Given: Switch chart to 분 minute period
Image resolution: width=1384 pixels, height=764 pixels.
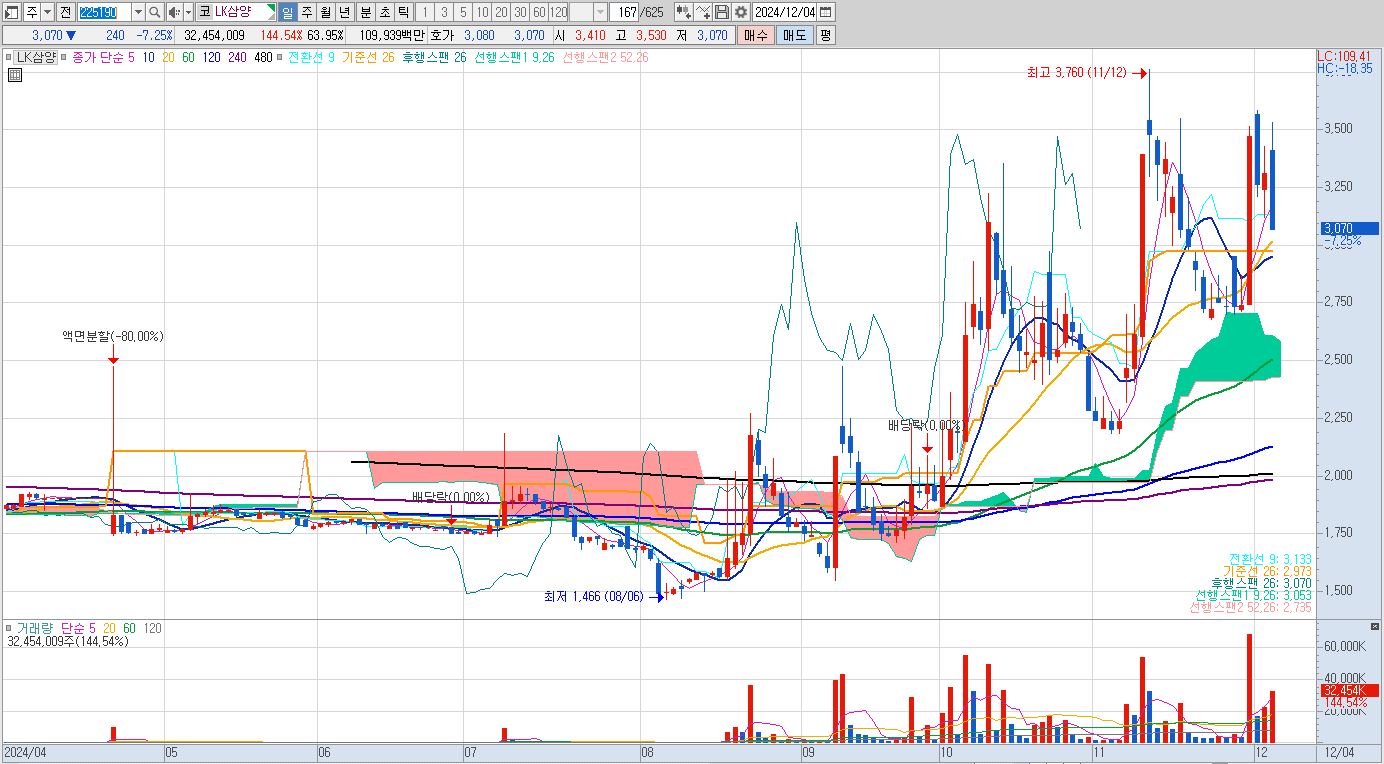Looking at the screenshot, I should coord(365,12).
